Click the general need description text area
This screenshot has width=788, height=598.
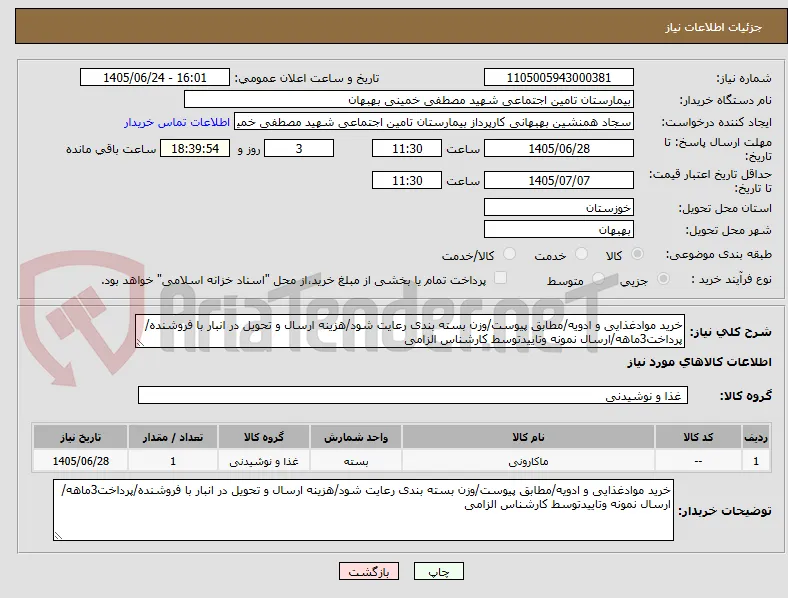pos(410,332)
